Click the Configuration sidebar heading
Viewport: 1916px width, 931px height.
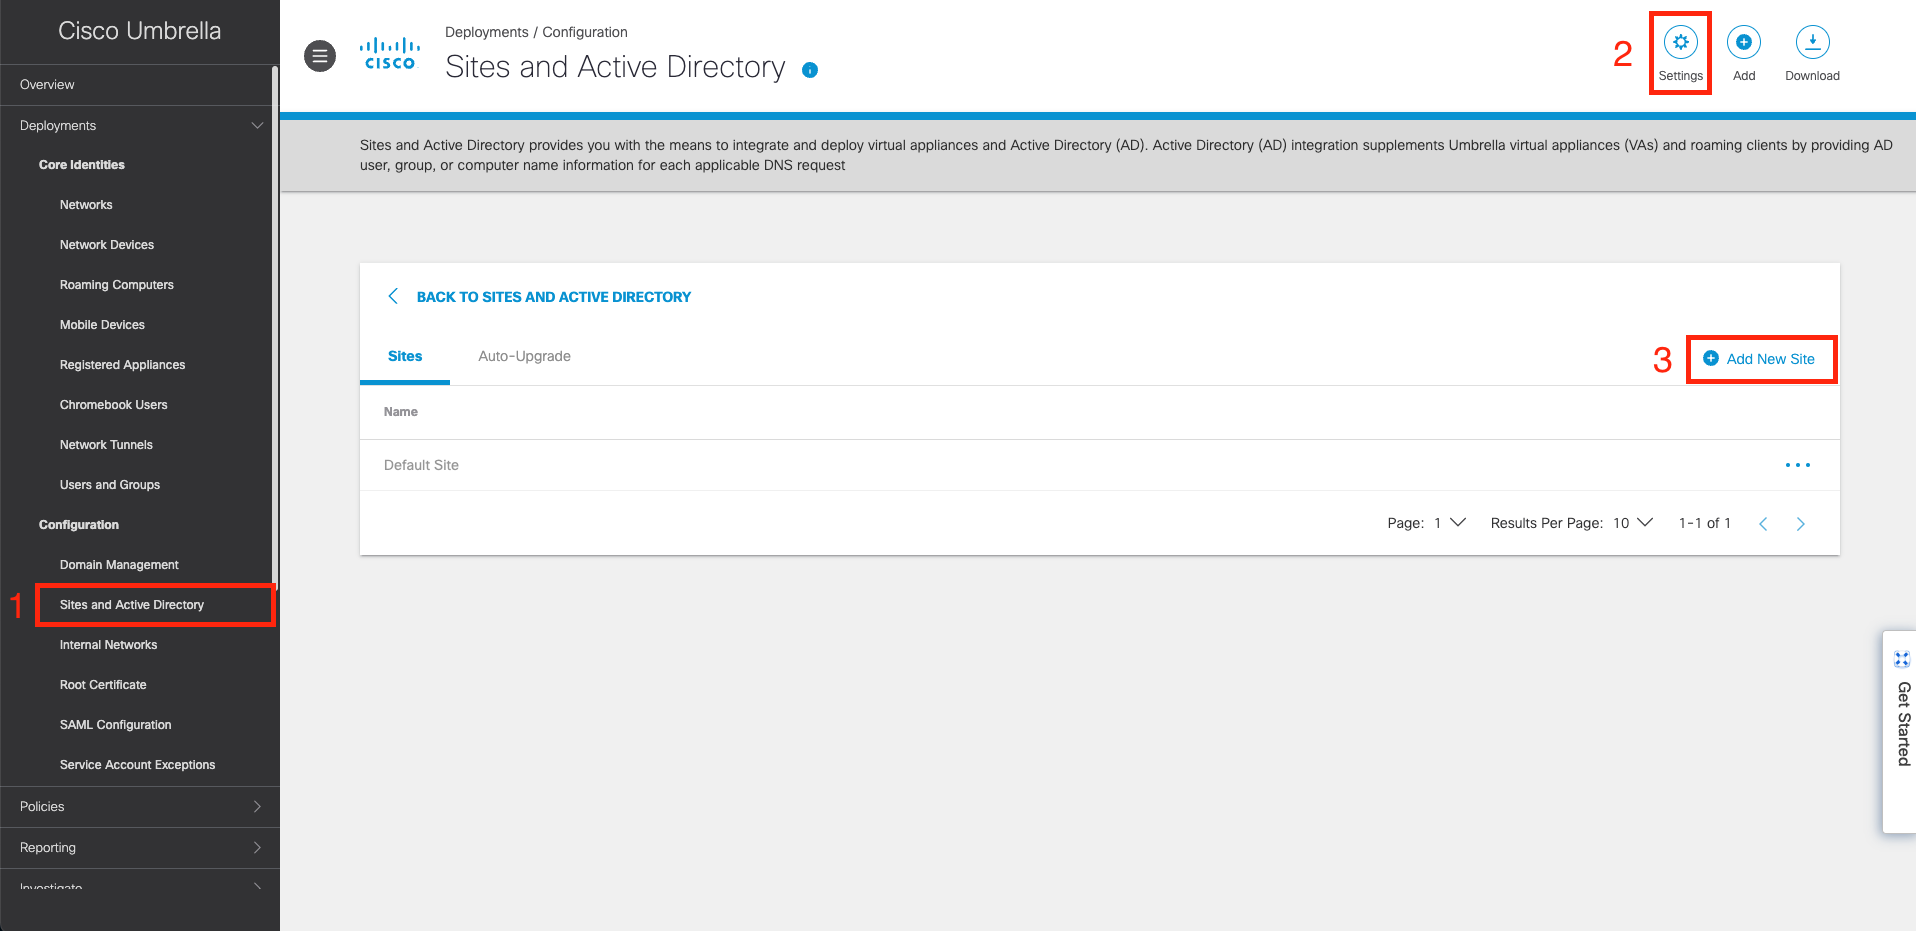click(79, 525)
